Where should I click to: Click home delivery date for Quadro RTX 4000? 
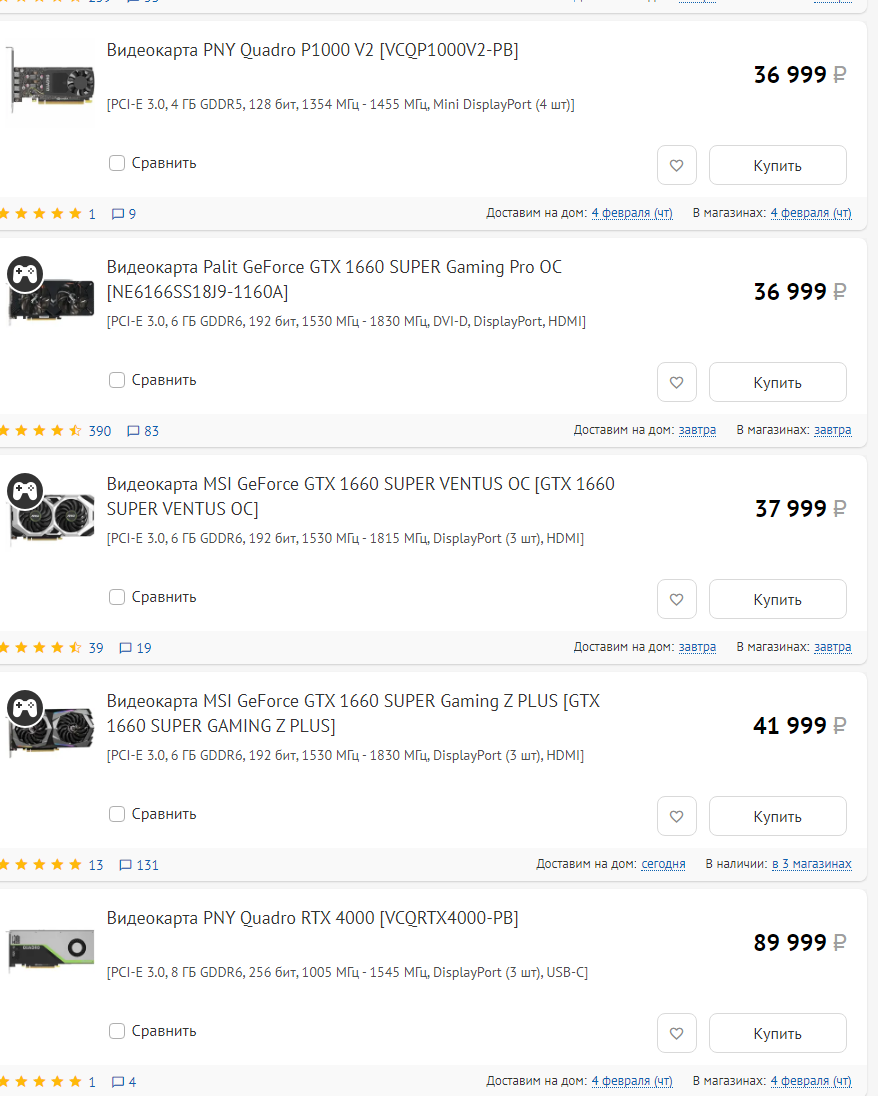tap(632, 1081)
